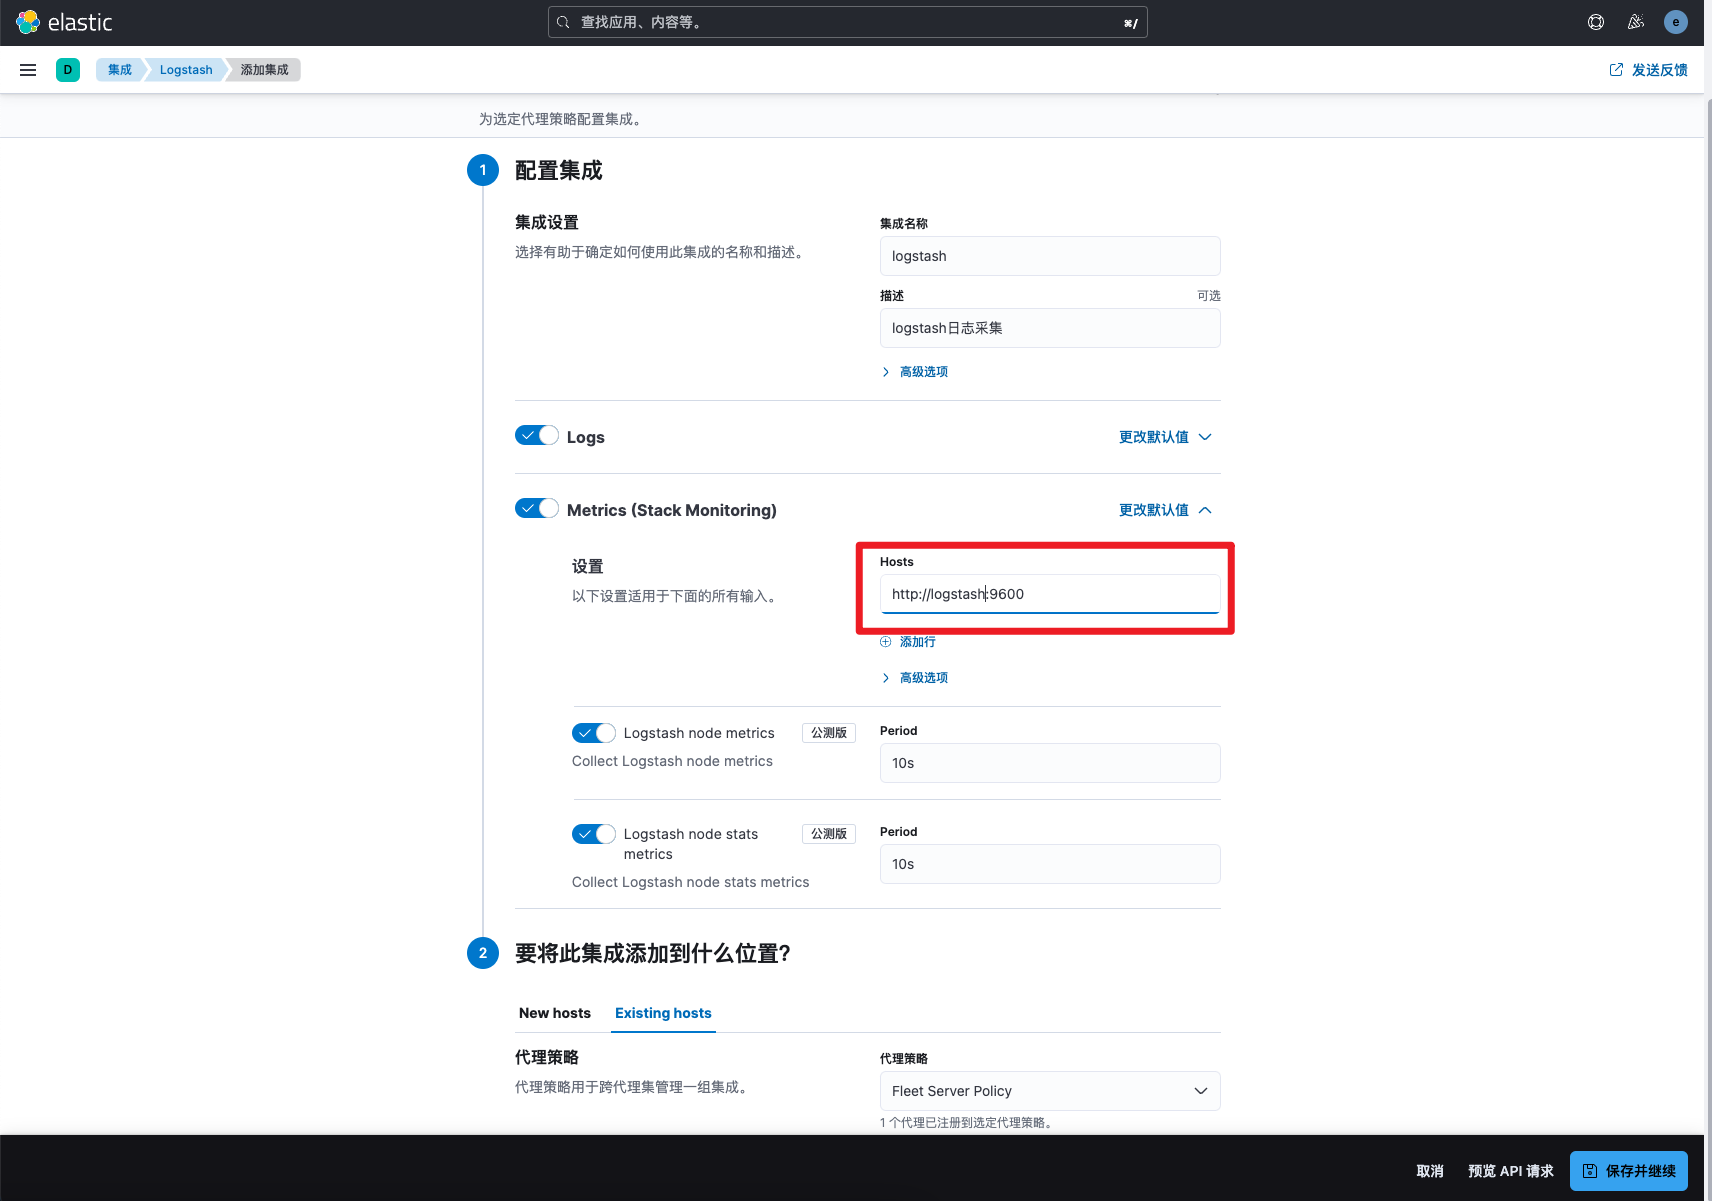Edit the integration name field
Screen dimensions: 1712x1201
click(x=1050, y=256)
